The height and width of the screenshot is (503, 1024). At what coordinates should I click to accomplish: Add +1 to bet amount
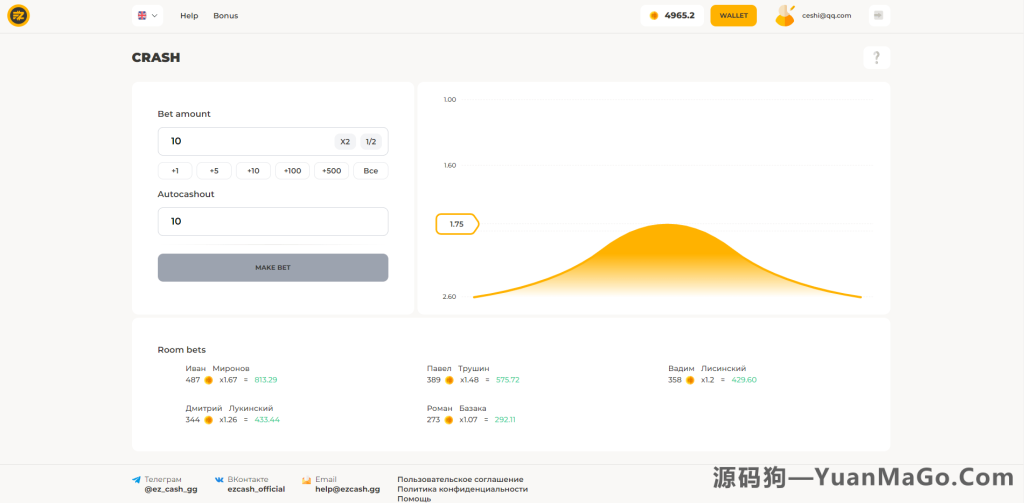(x=175, y=170)
